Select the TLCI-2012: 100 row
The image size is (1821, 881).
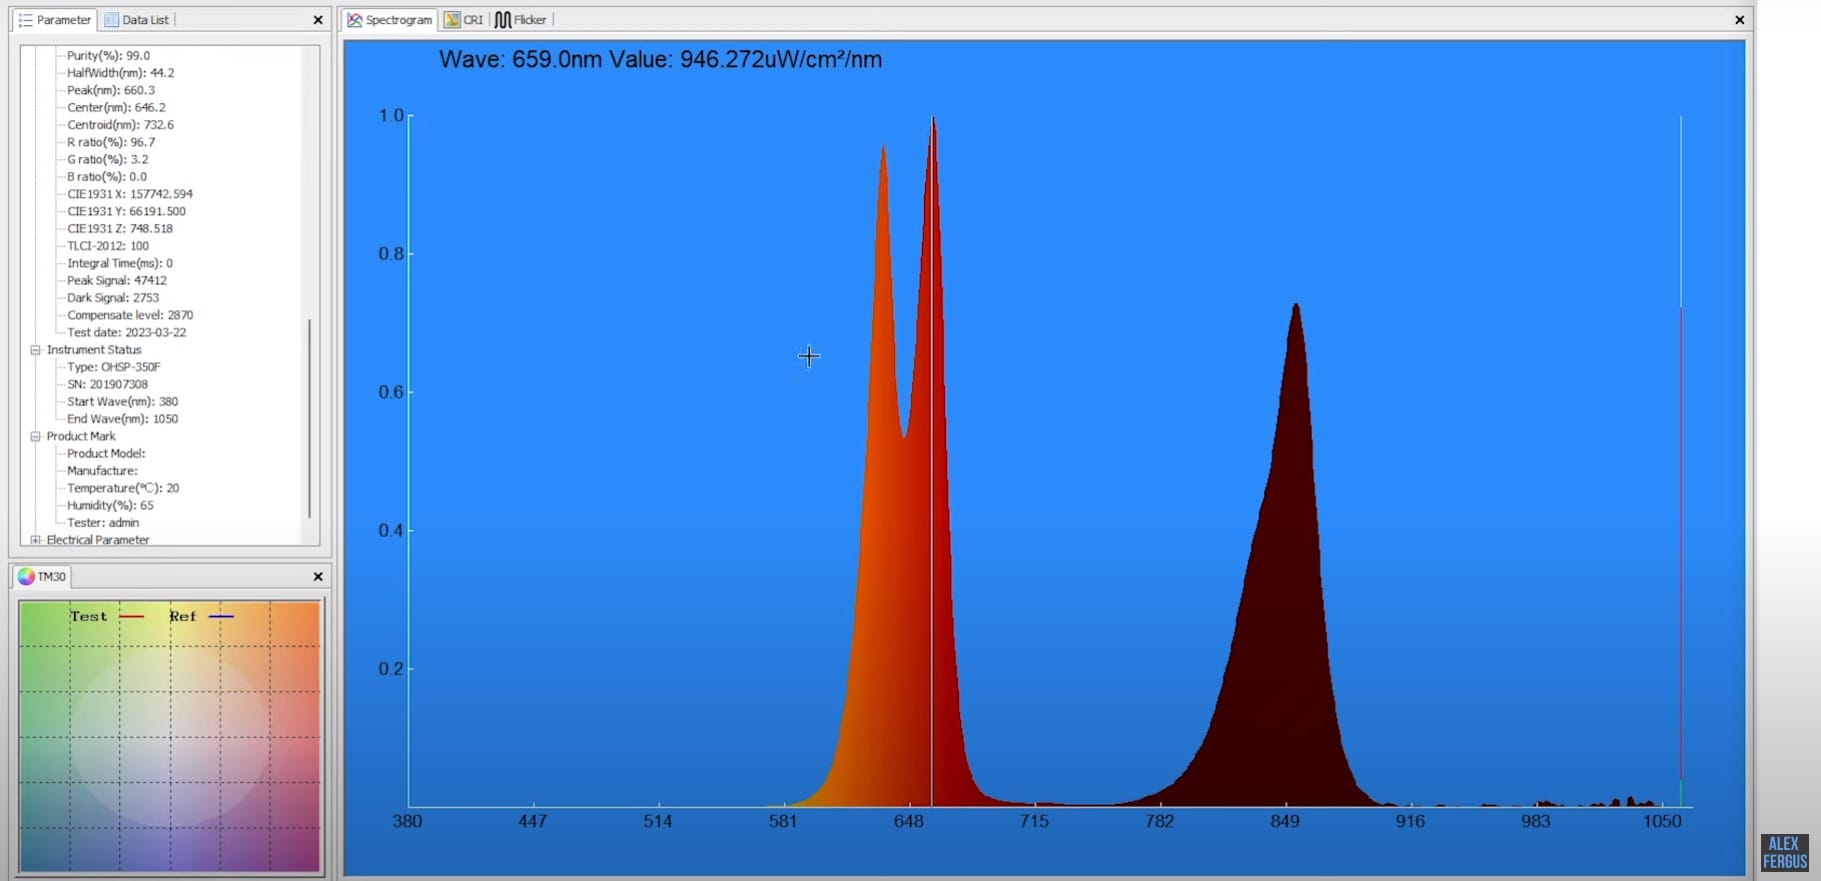(108, 246)
